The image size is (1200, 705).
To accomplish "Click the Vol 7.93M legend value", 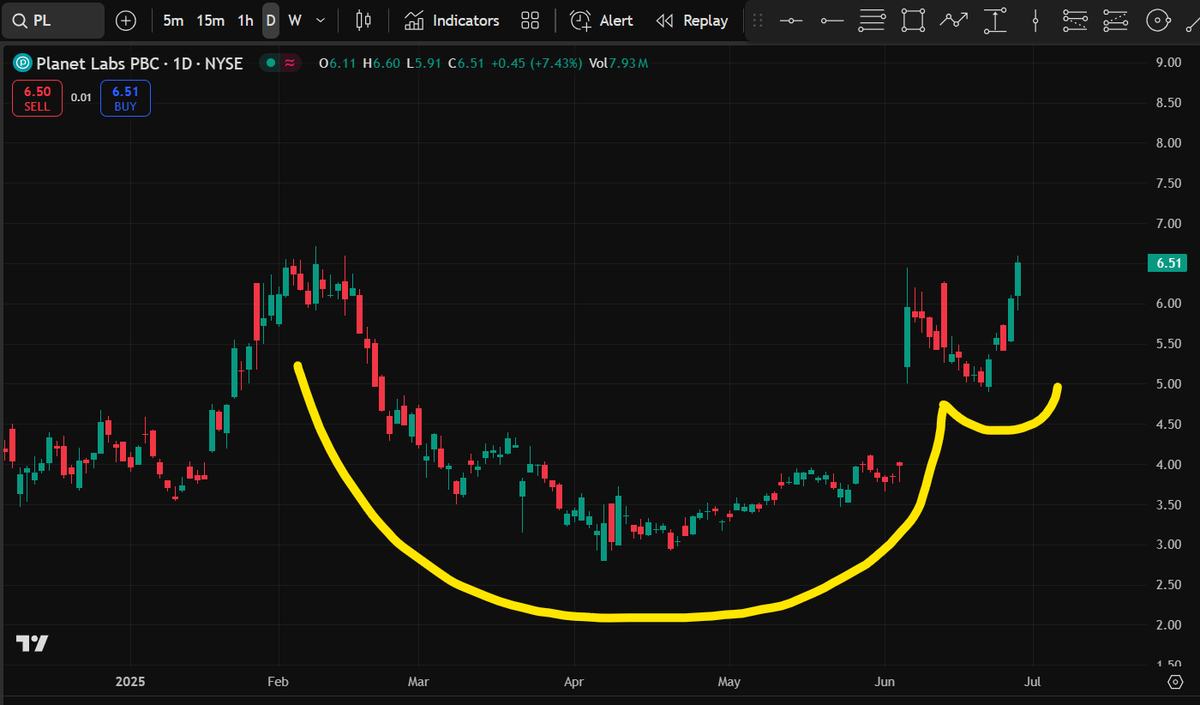I will pos(619,63).
